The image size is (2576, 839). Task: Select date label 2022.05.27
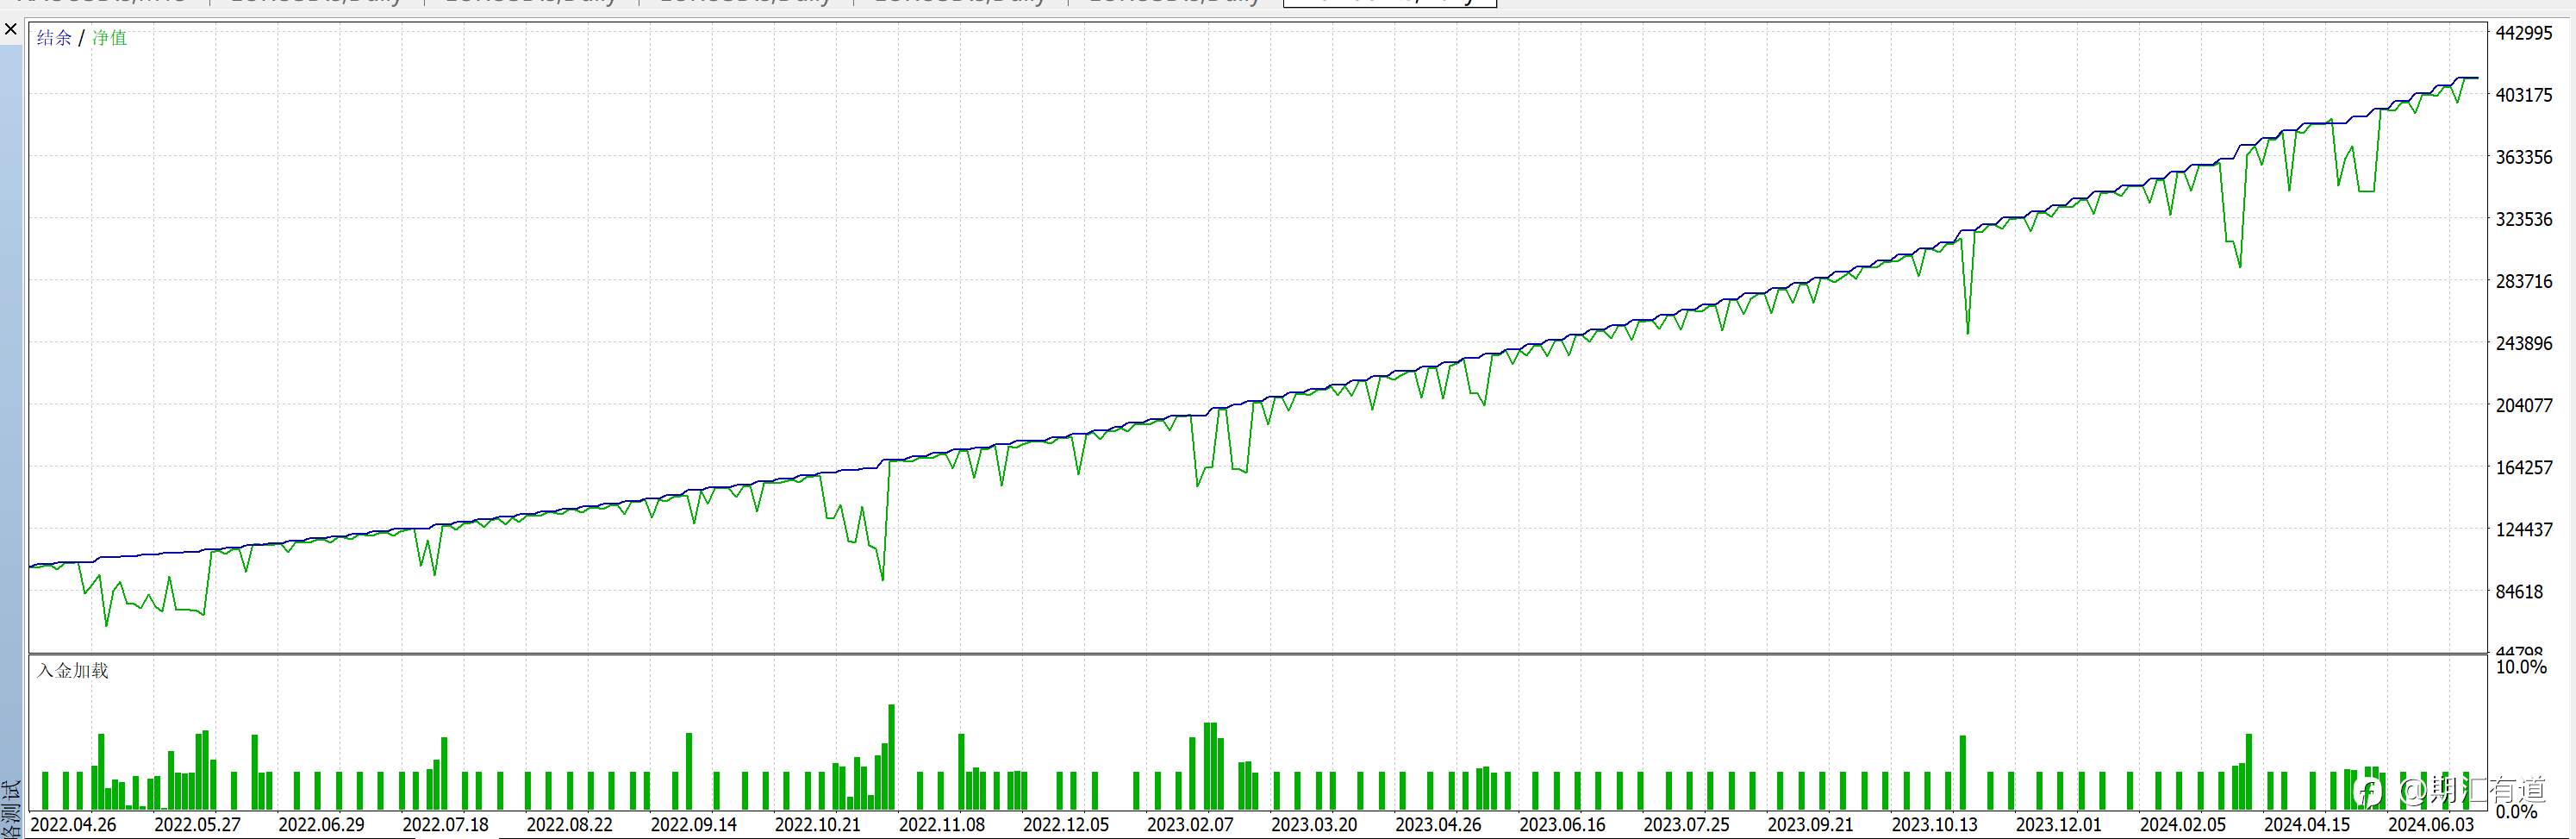tap(198, 825)
